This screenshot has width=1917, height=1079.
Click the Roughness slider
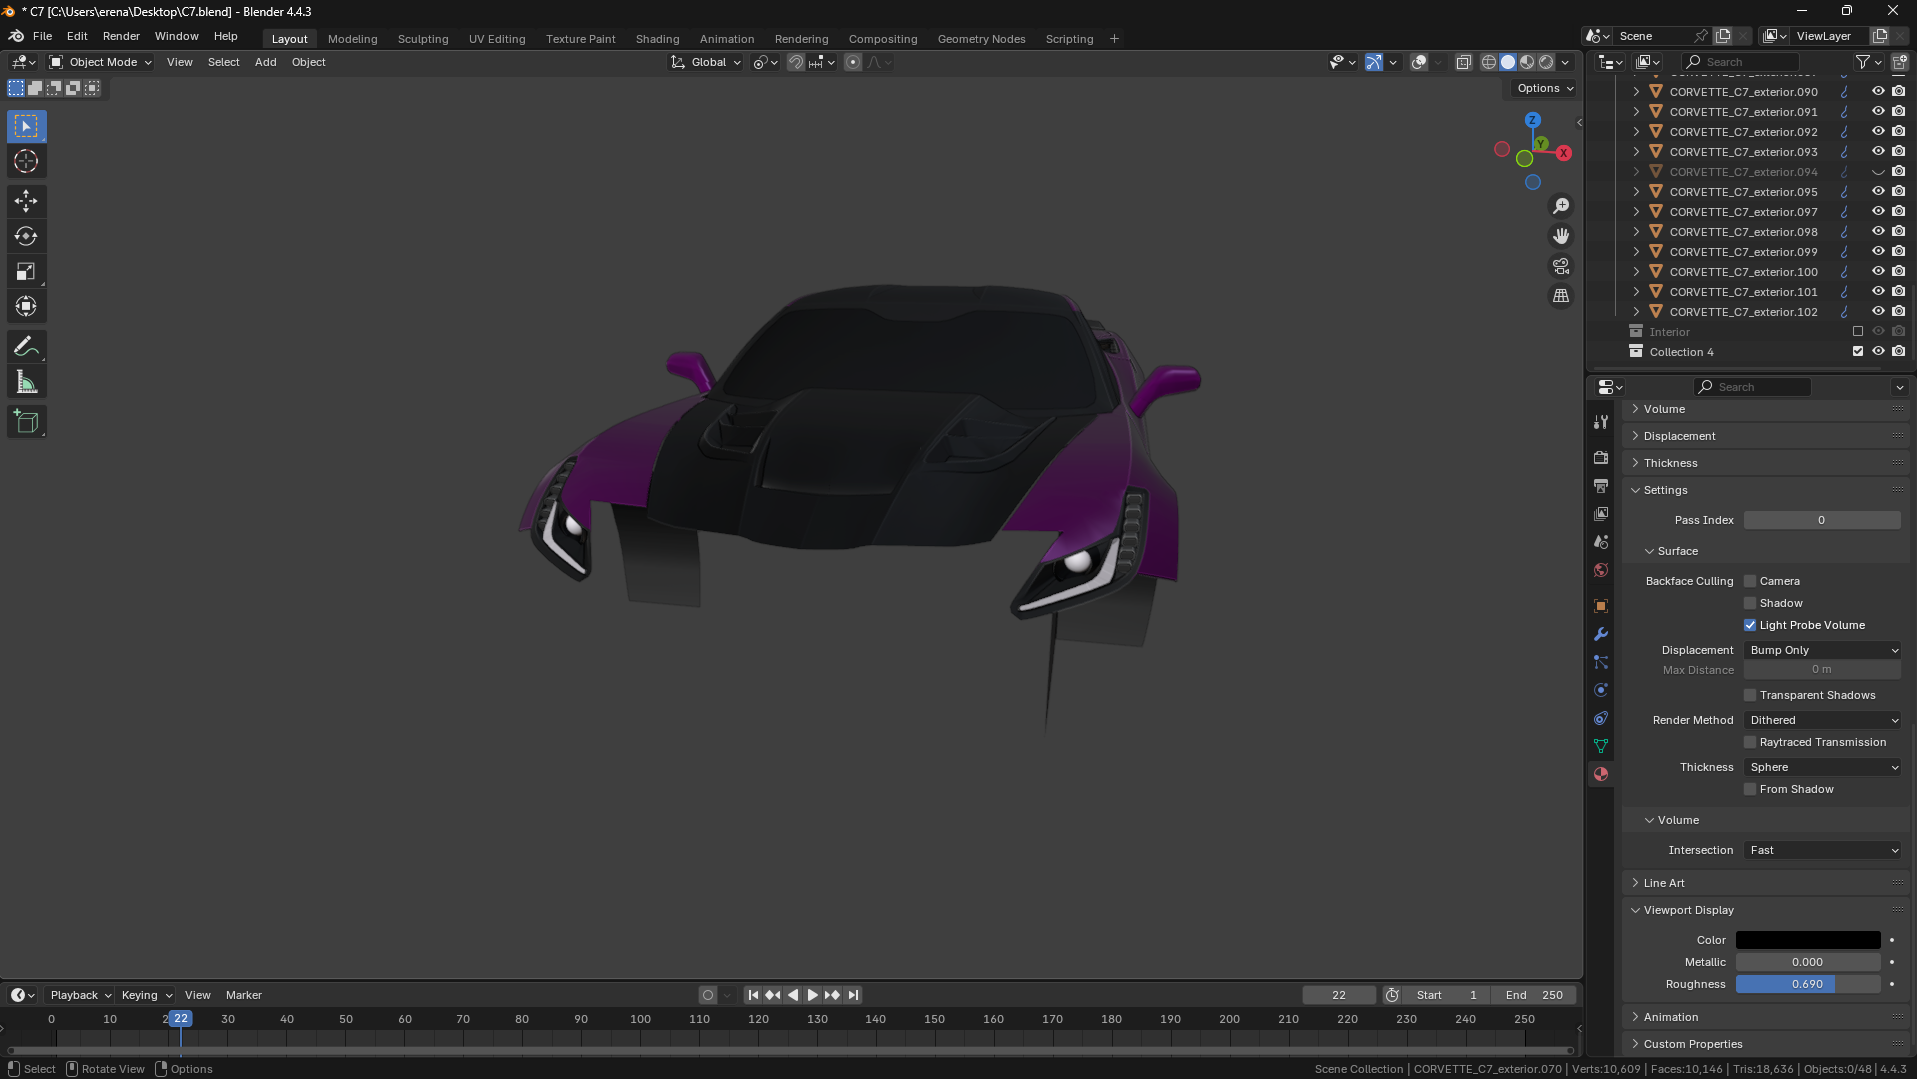tap(1808, 984)
